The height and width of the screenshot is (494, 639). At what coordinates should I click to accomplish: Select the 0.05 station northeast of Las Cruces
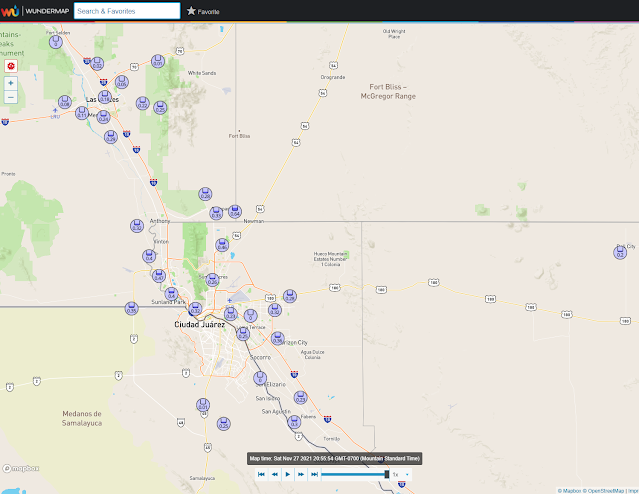tap(121, 82)
